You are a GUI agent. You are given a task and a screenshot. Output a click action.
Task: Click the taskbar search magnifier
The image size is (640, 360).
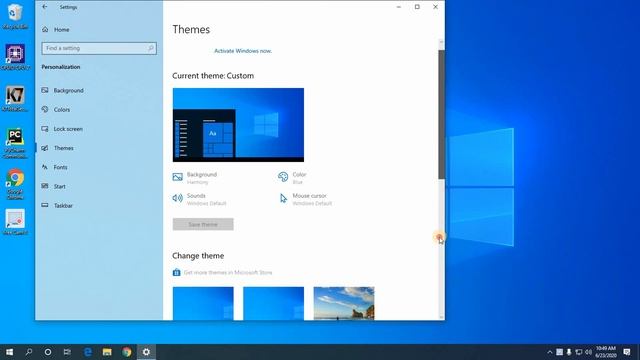point(29,352)
